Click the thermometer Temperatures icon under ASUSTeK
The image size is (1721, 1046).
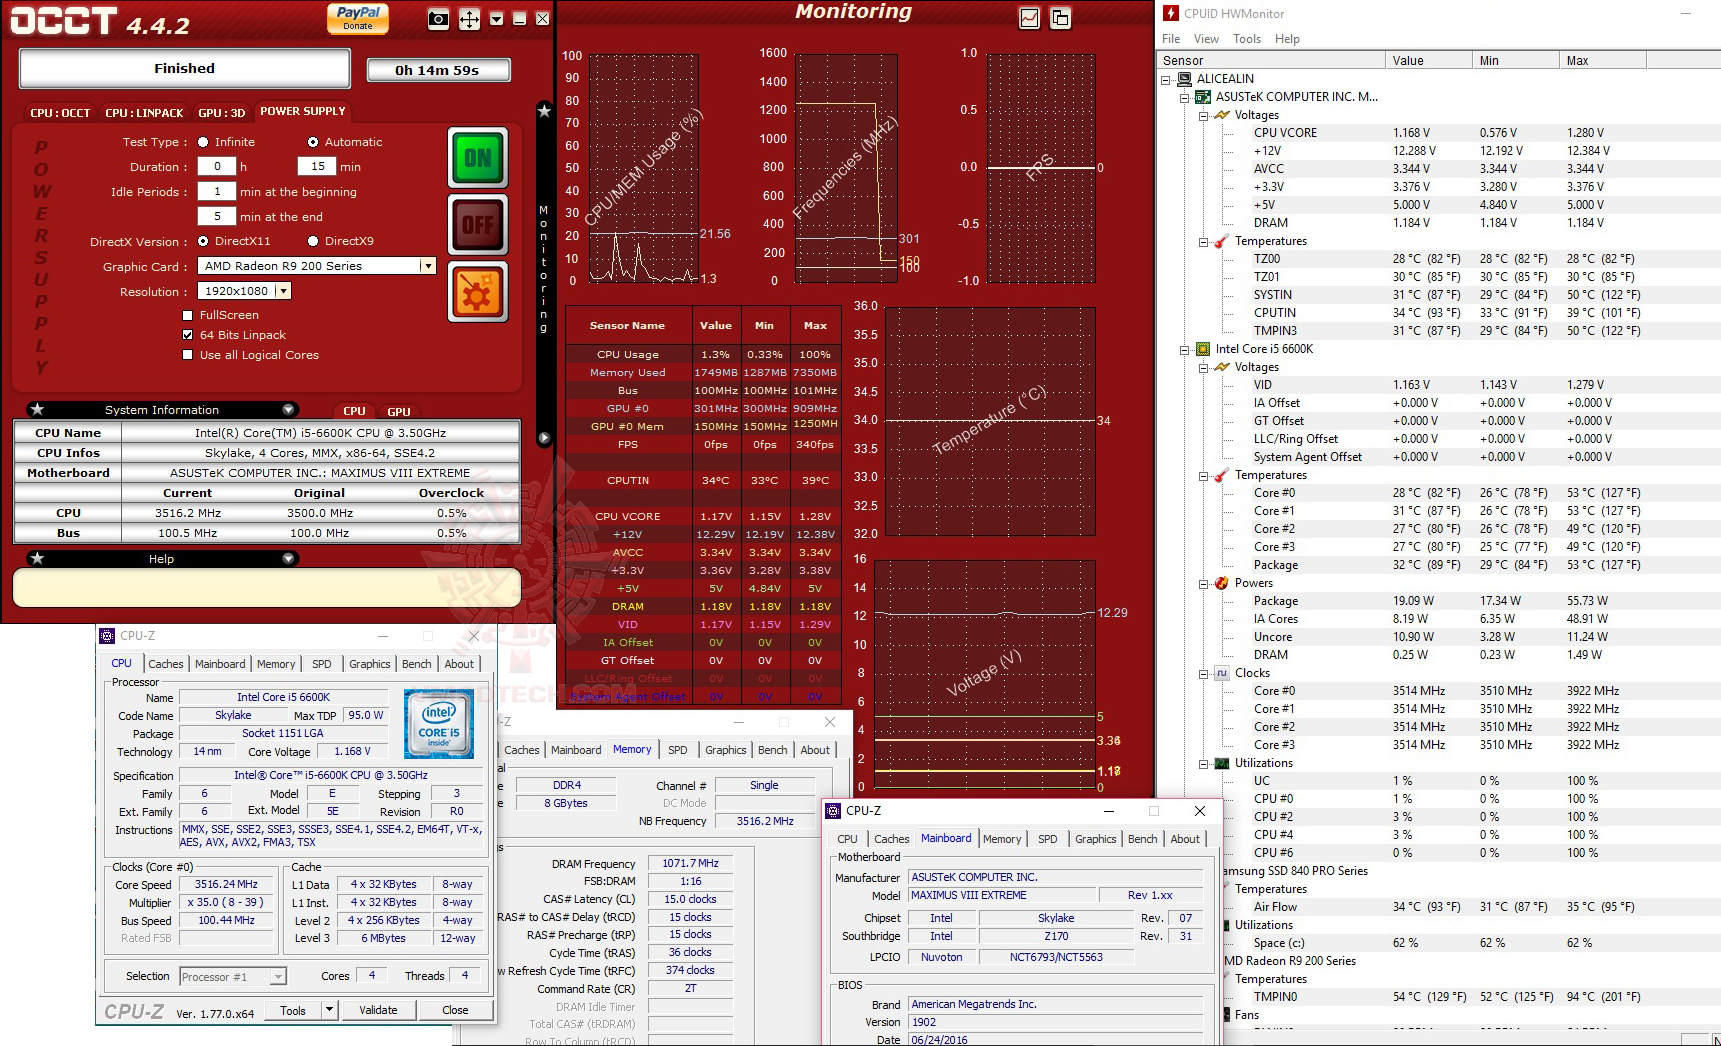[1222, 241]
